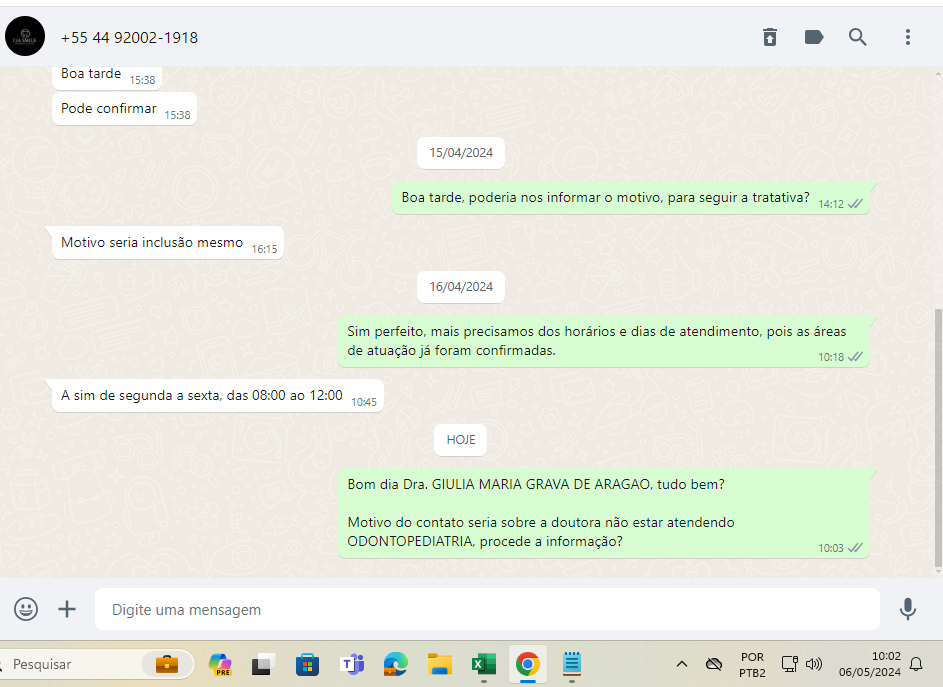Open the Notepad app on taskbar
This screenshot has width=943, height=687.
click(x=572, y=664)
